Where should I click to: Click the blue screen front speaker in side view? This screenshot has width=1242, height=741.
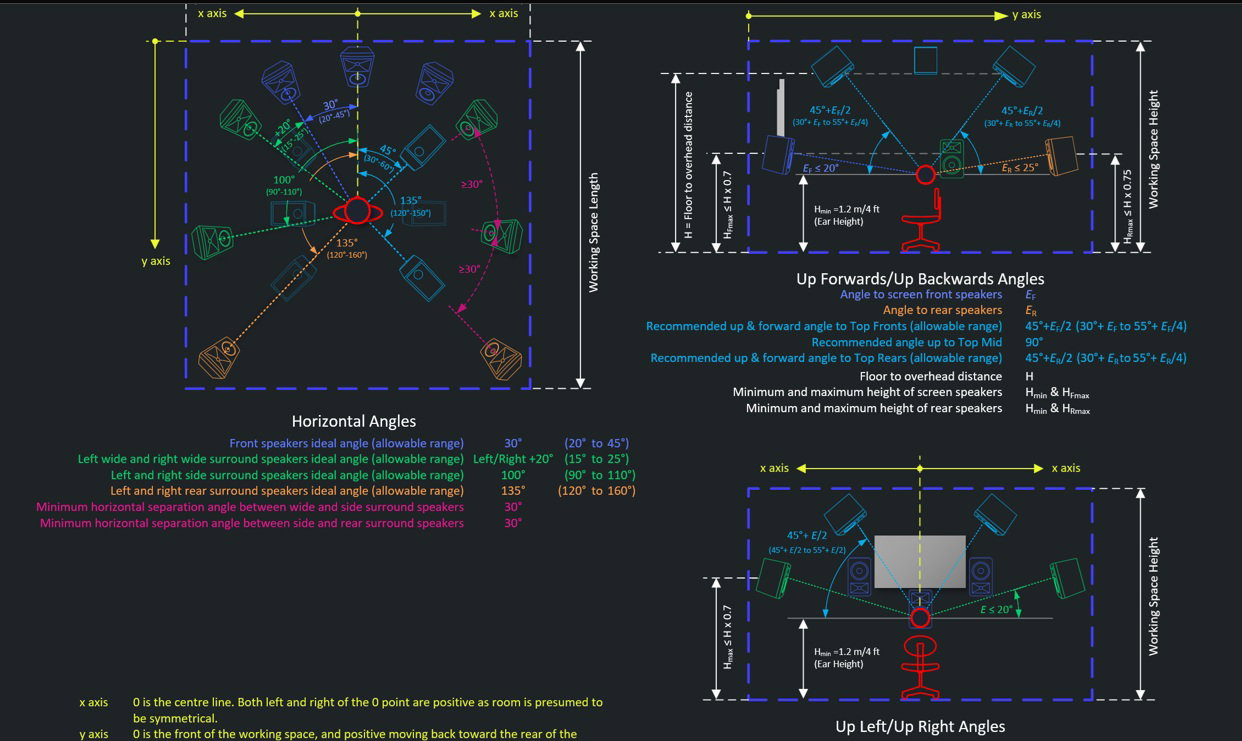point(779,155)
